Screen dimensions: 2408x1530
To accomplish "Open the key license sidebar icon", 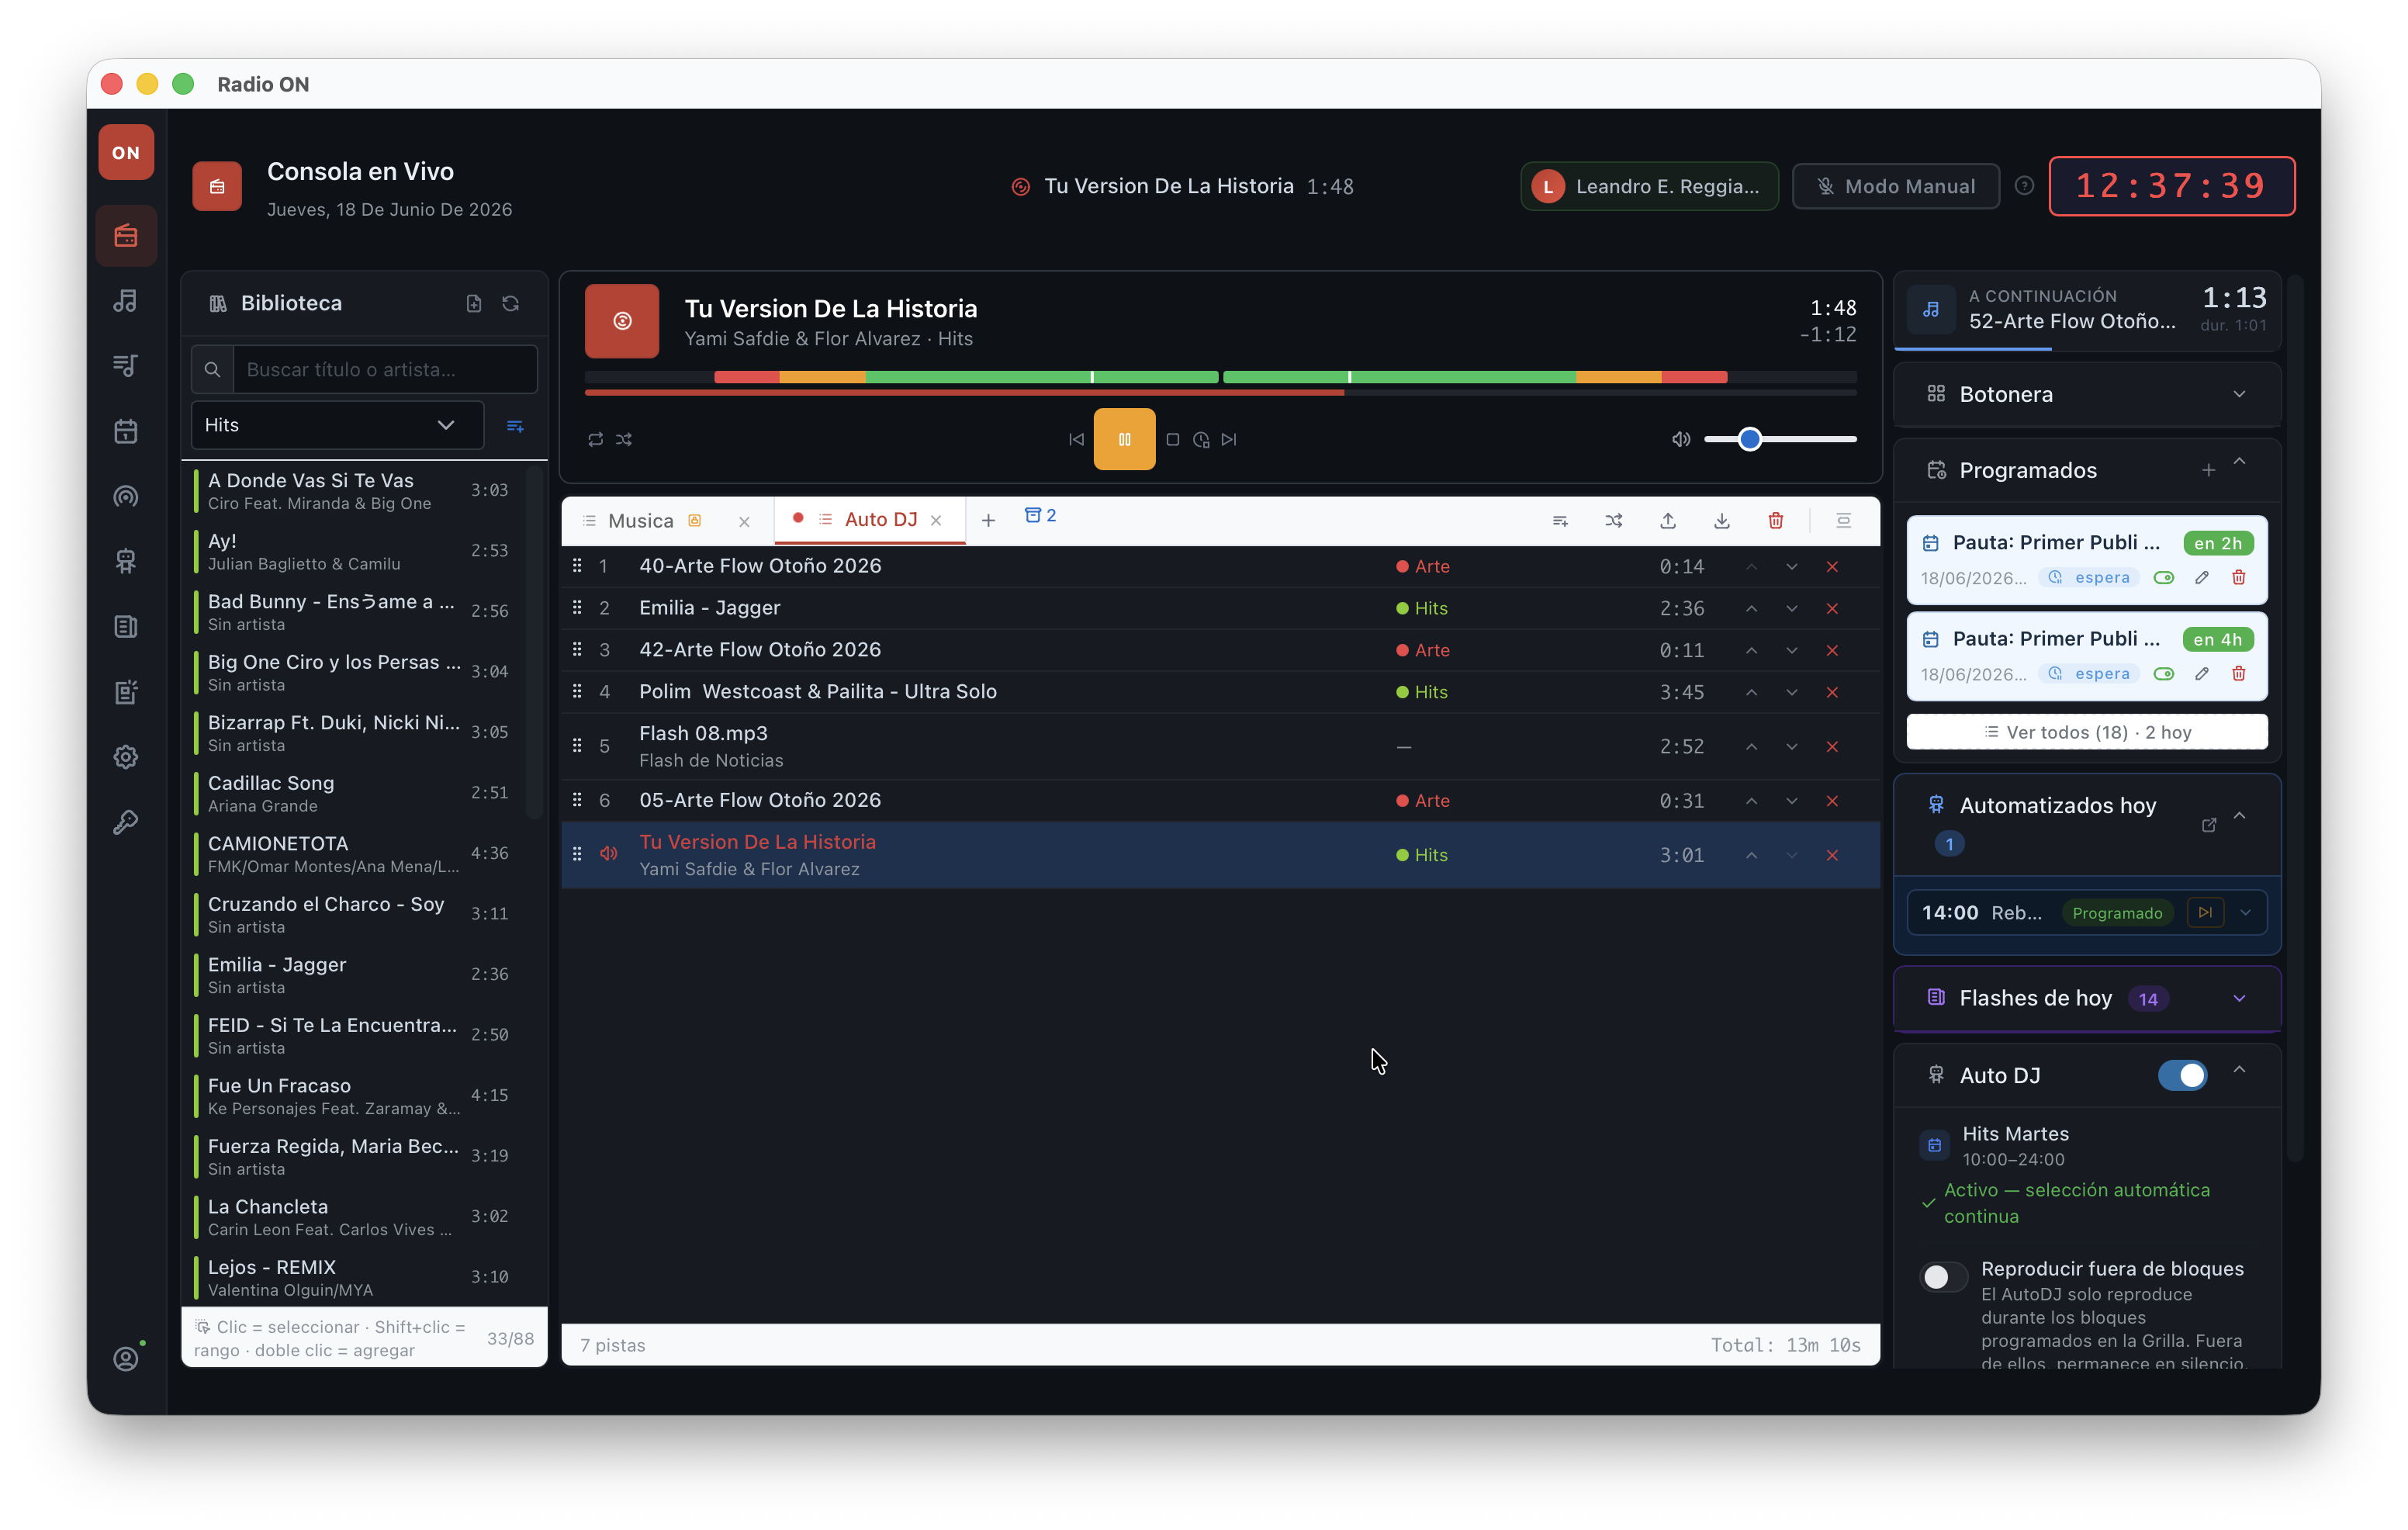I will coord(126,822).
